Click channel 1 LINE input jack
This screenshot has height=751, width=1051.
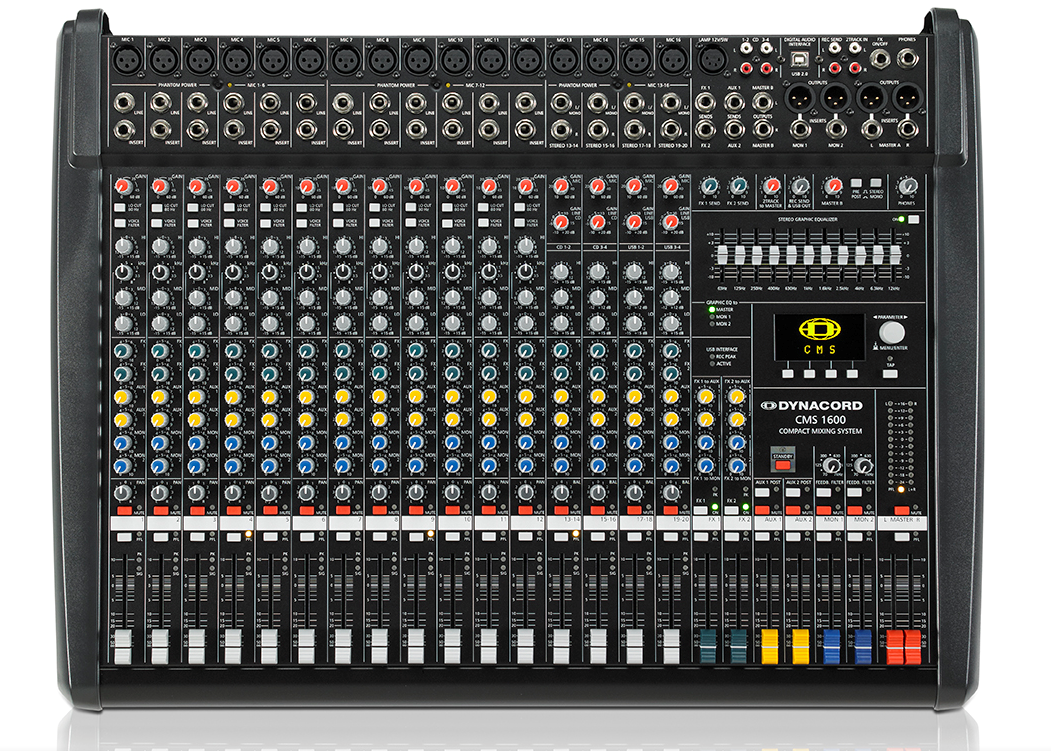(124, 103)
